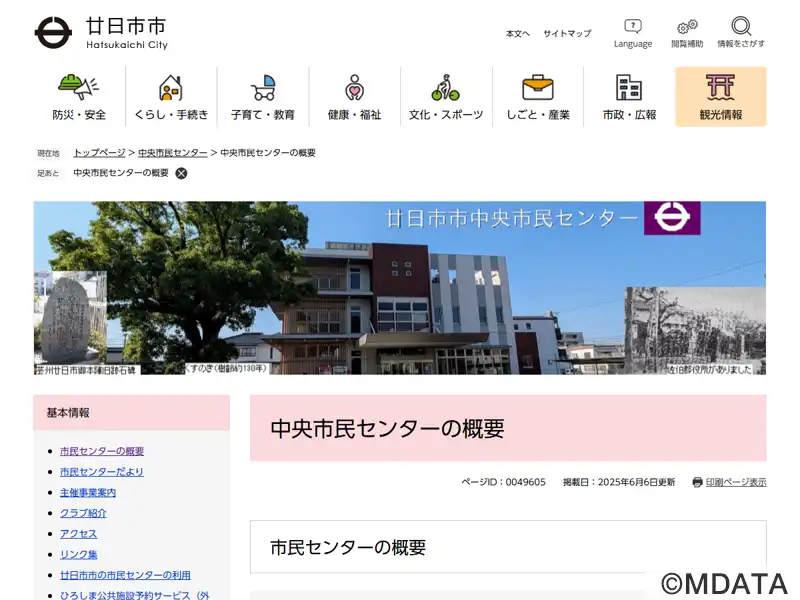Click the 廿日市市 Hatsukaichi City site title
The width and height of the screenshot is (800, 600).
tap(127, 33)
